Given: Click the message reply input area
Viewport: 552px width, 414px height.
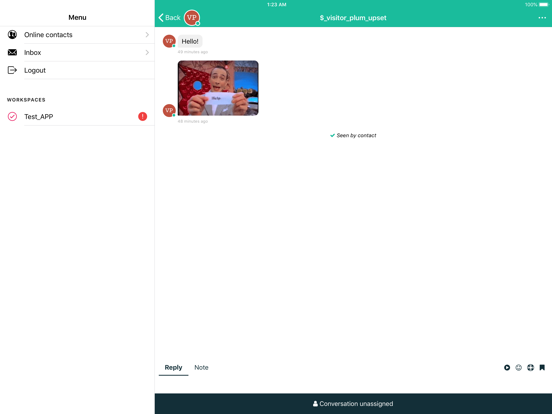Looking at the screenshot, I should [353, 385].
